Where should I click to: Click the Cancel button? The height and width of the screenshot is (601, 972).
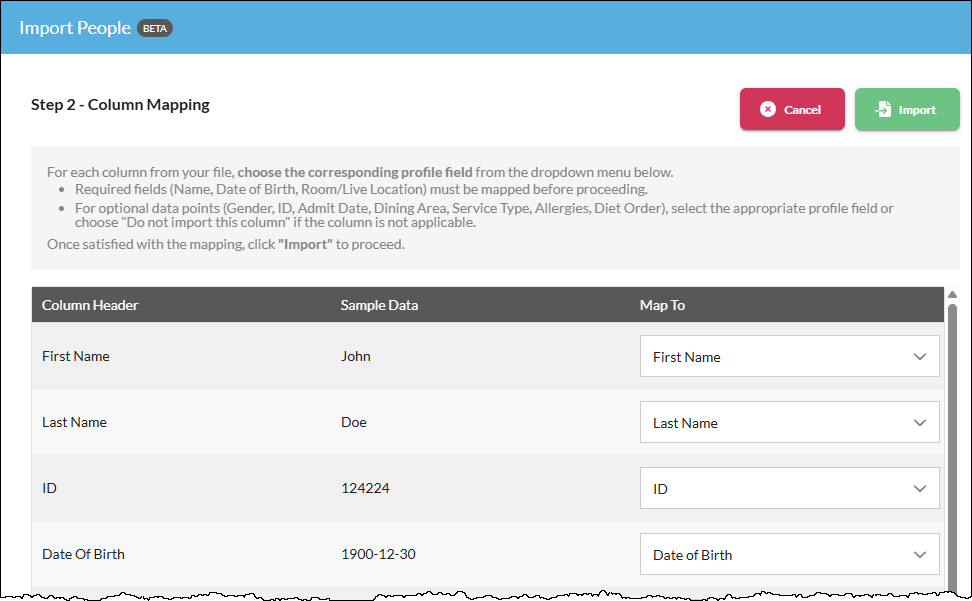(792, 109)
